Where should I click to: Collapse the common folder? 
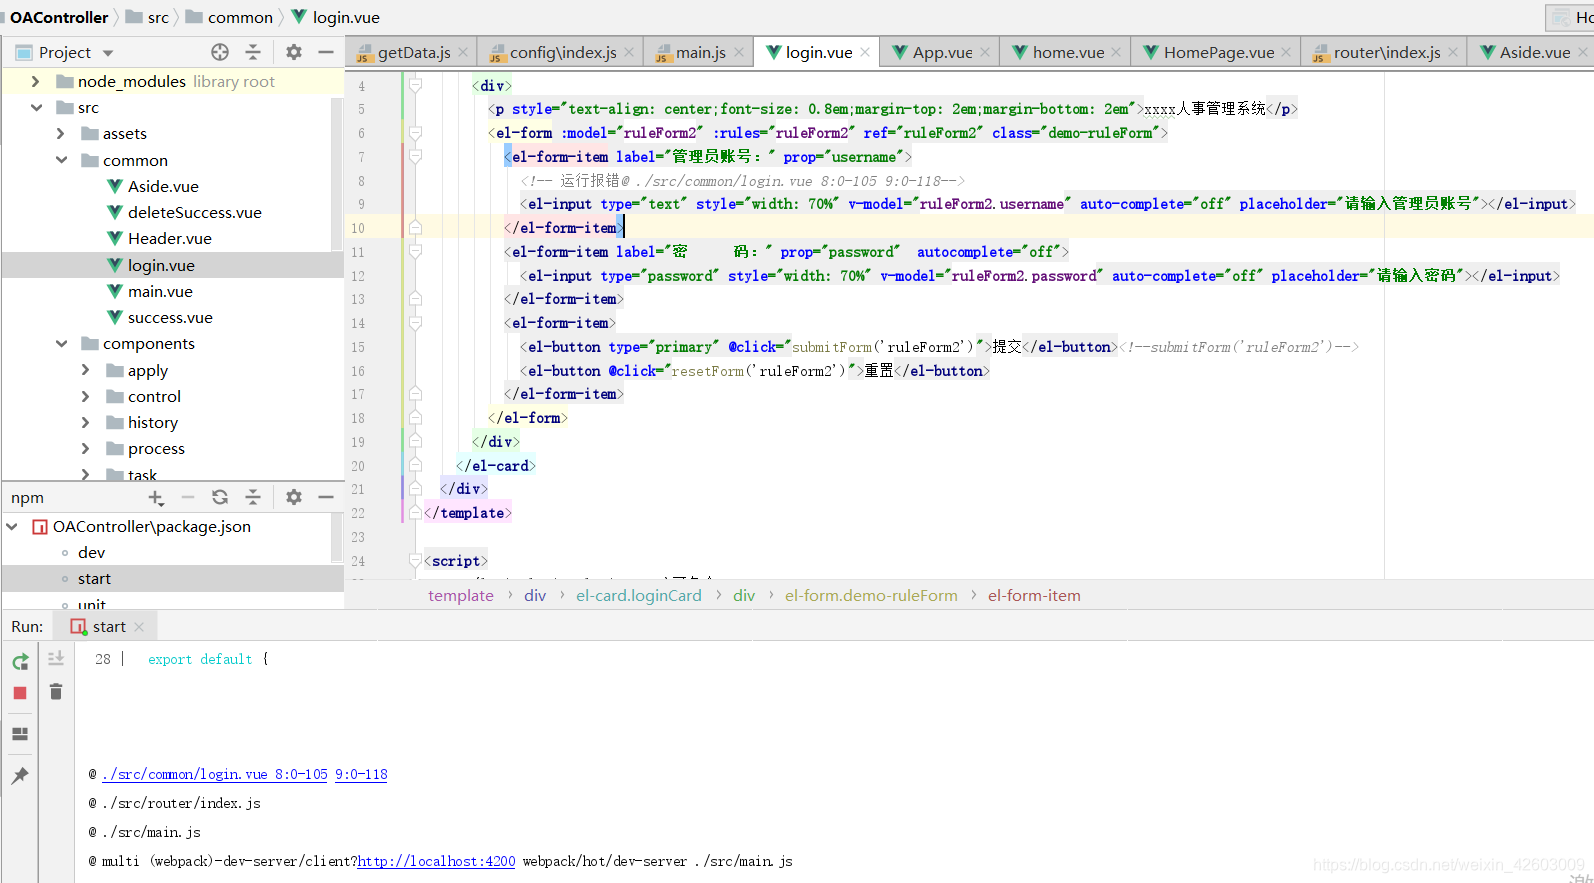pyautogui.click(x=61, y=160)
